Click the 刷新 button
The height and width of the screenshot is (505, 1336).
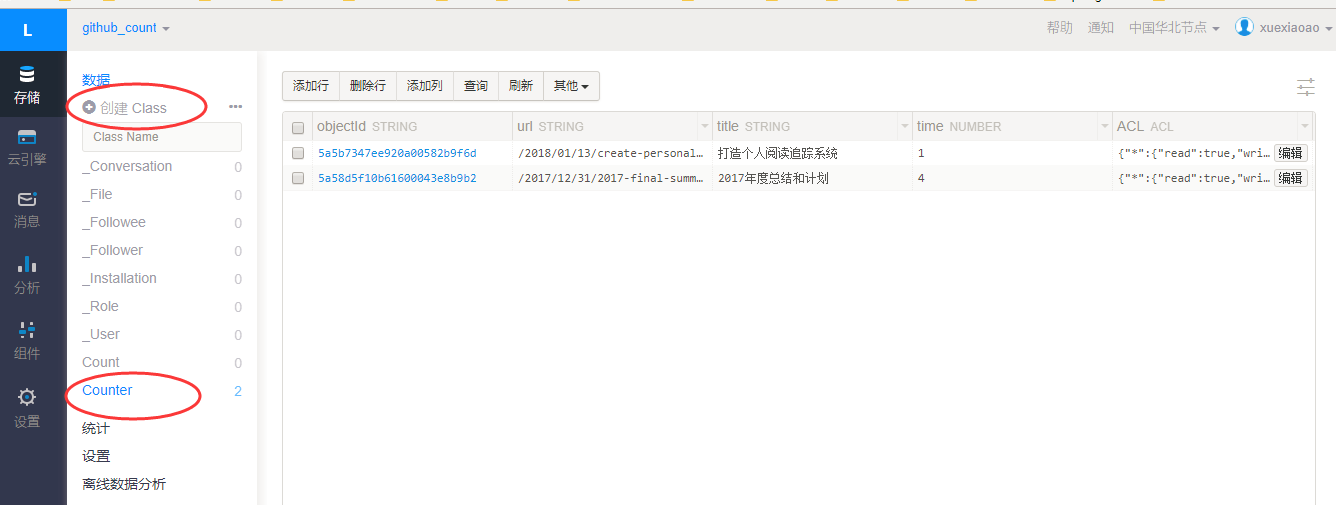(x=521, y=86)
